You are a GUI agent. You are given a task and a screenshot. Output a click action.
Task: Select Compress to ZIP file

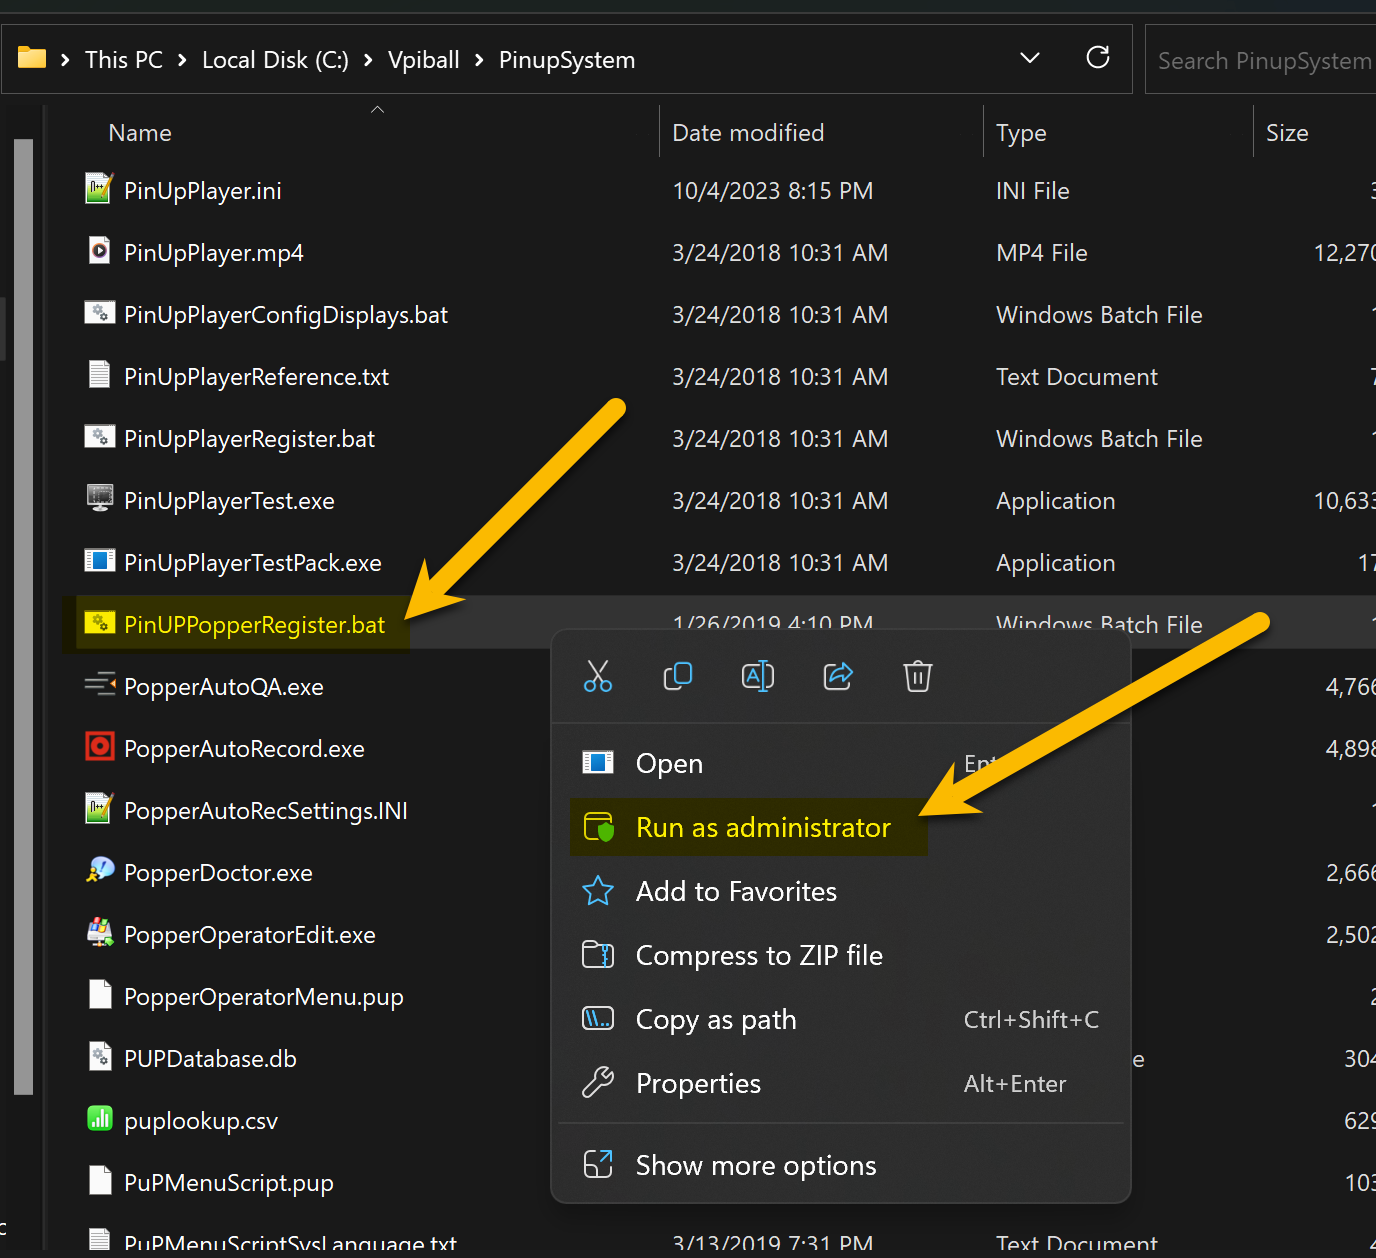click(x=758, y=956)
